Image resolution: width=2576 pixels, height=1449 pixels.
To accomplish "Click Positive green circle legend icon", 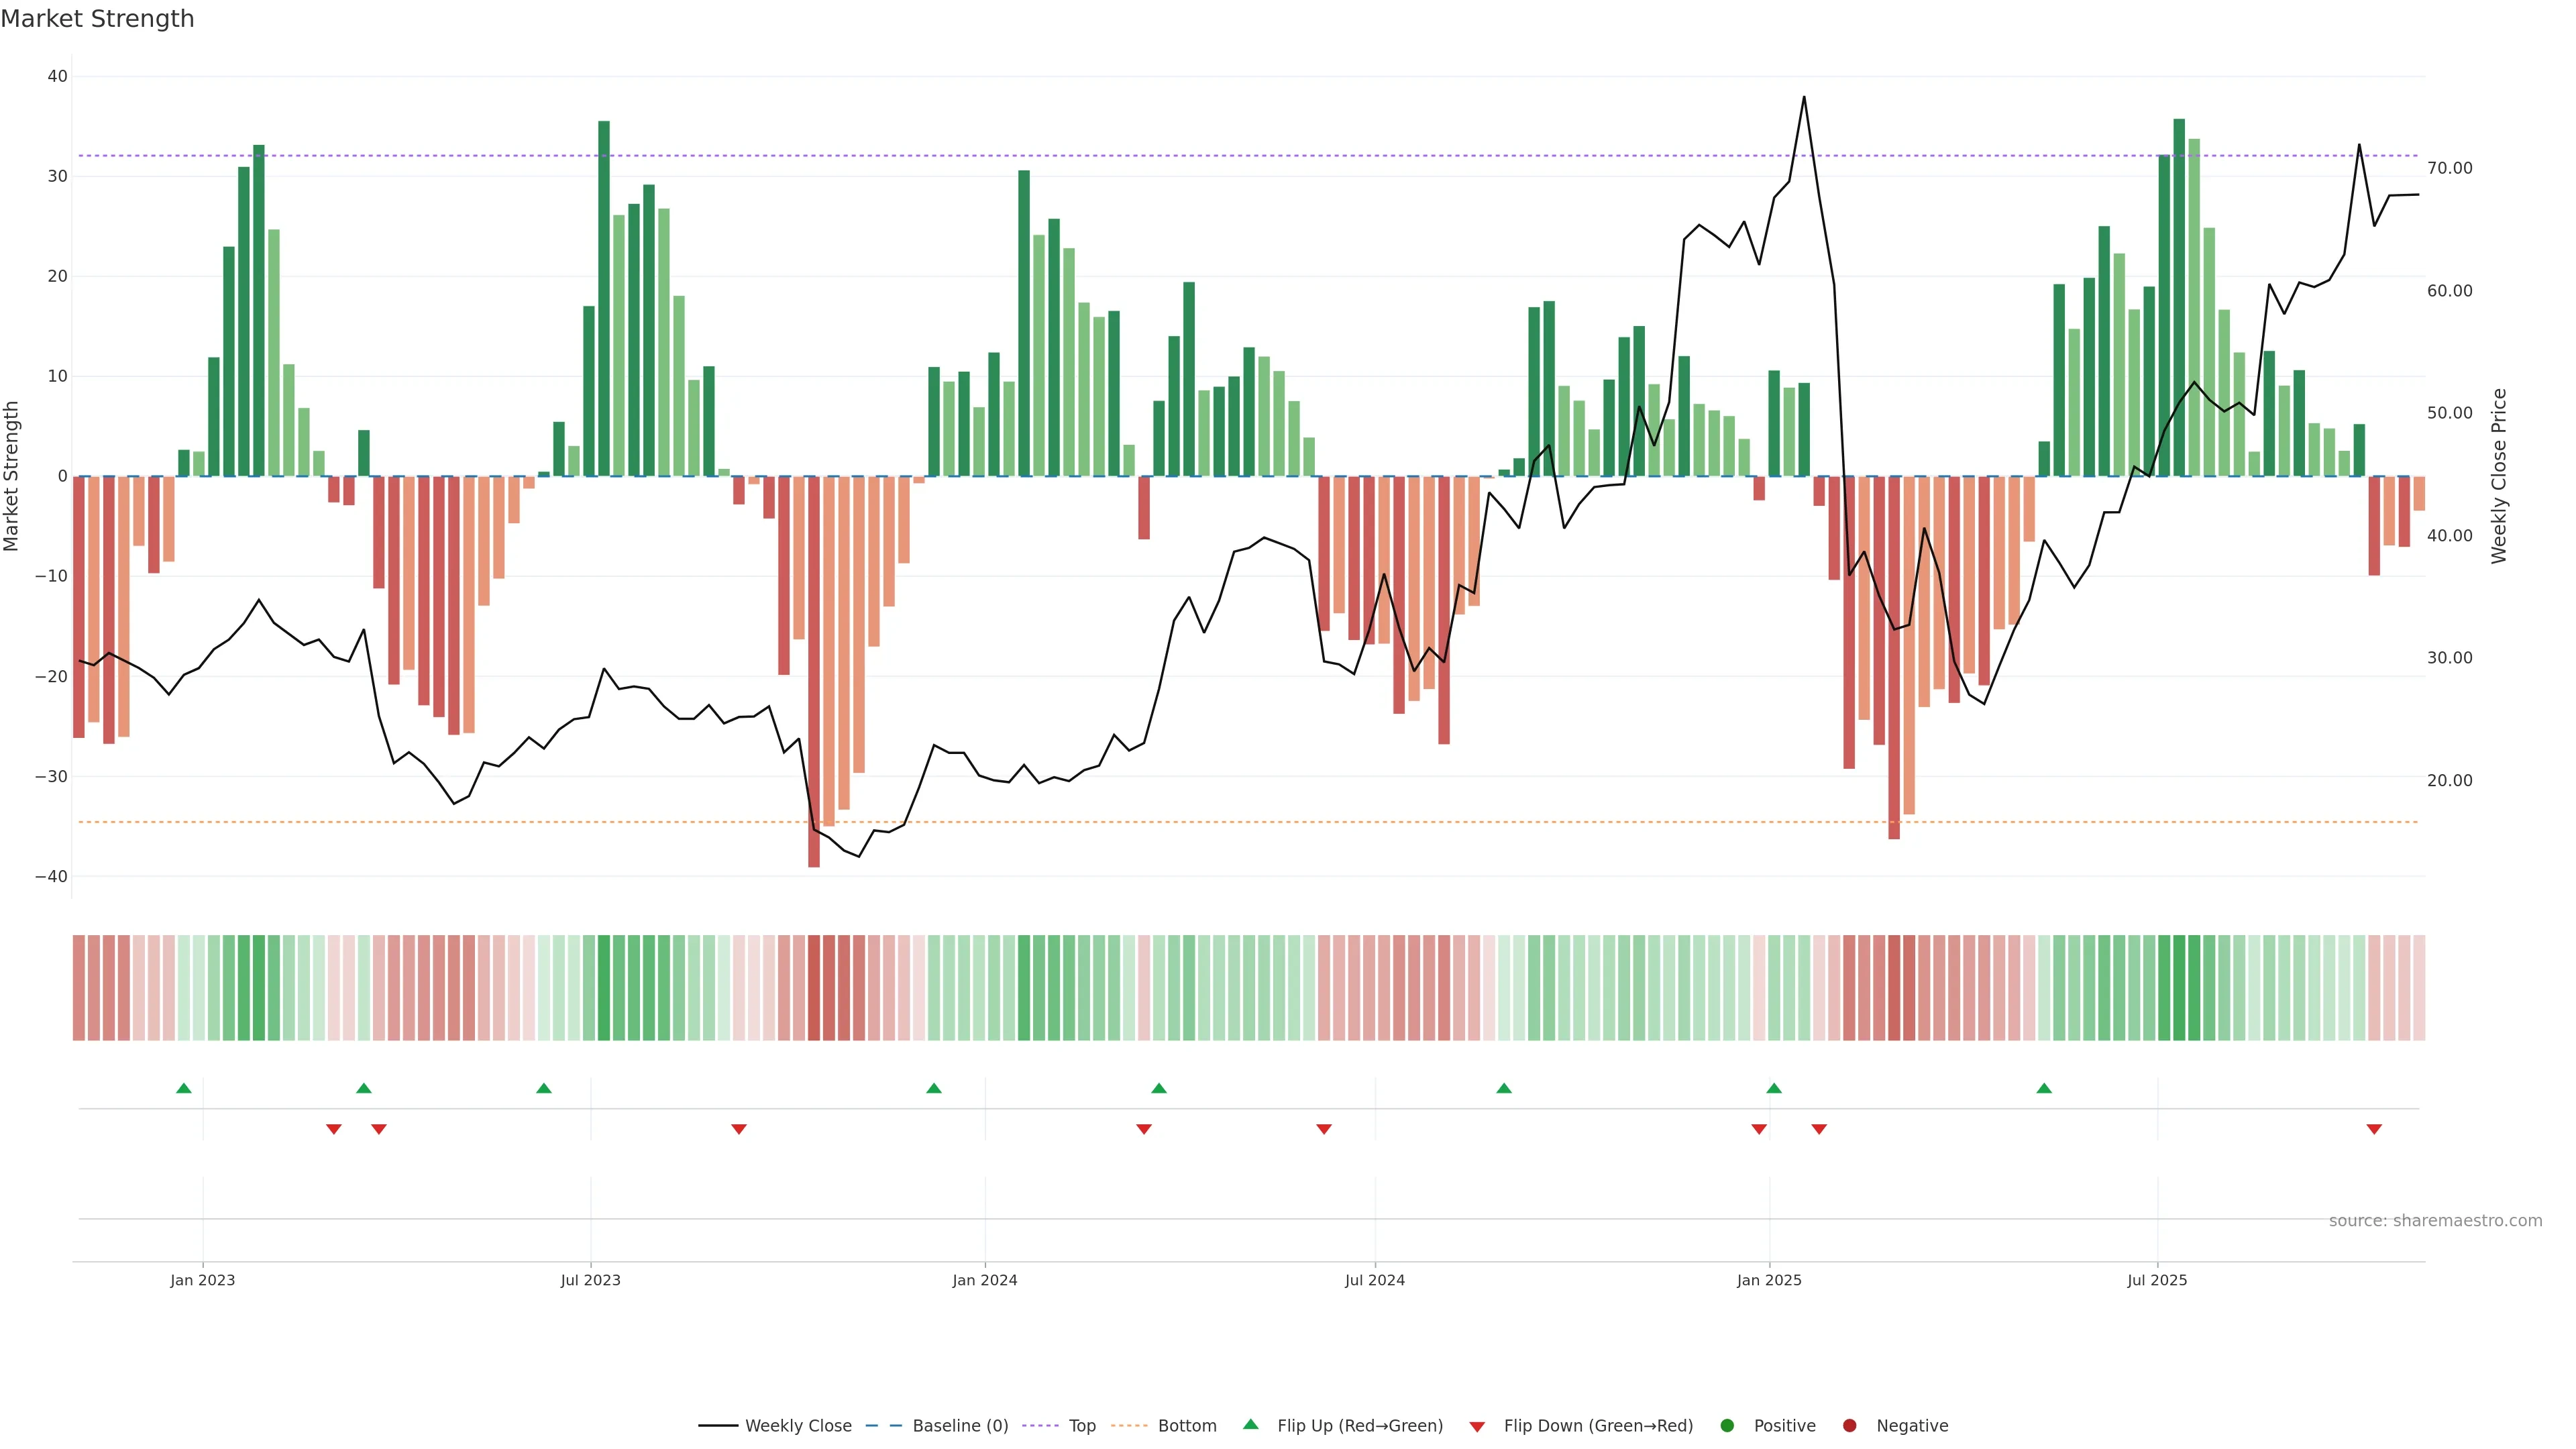I will point(1727,1426).
